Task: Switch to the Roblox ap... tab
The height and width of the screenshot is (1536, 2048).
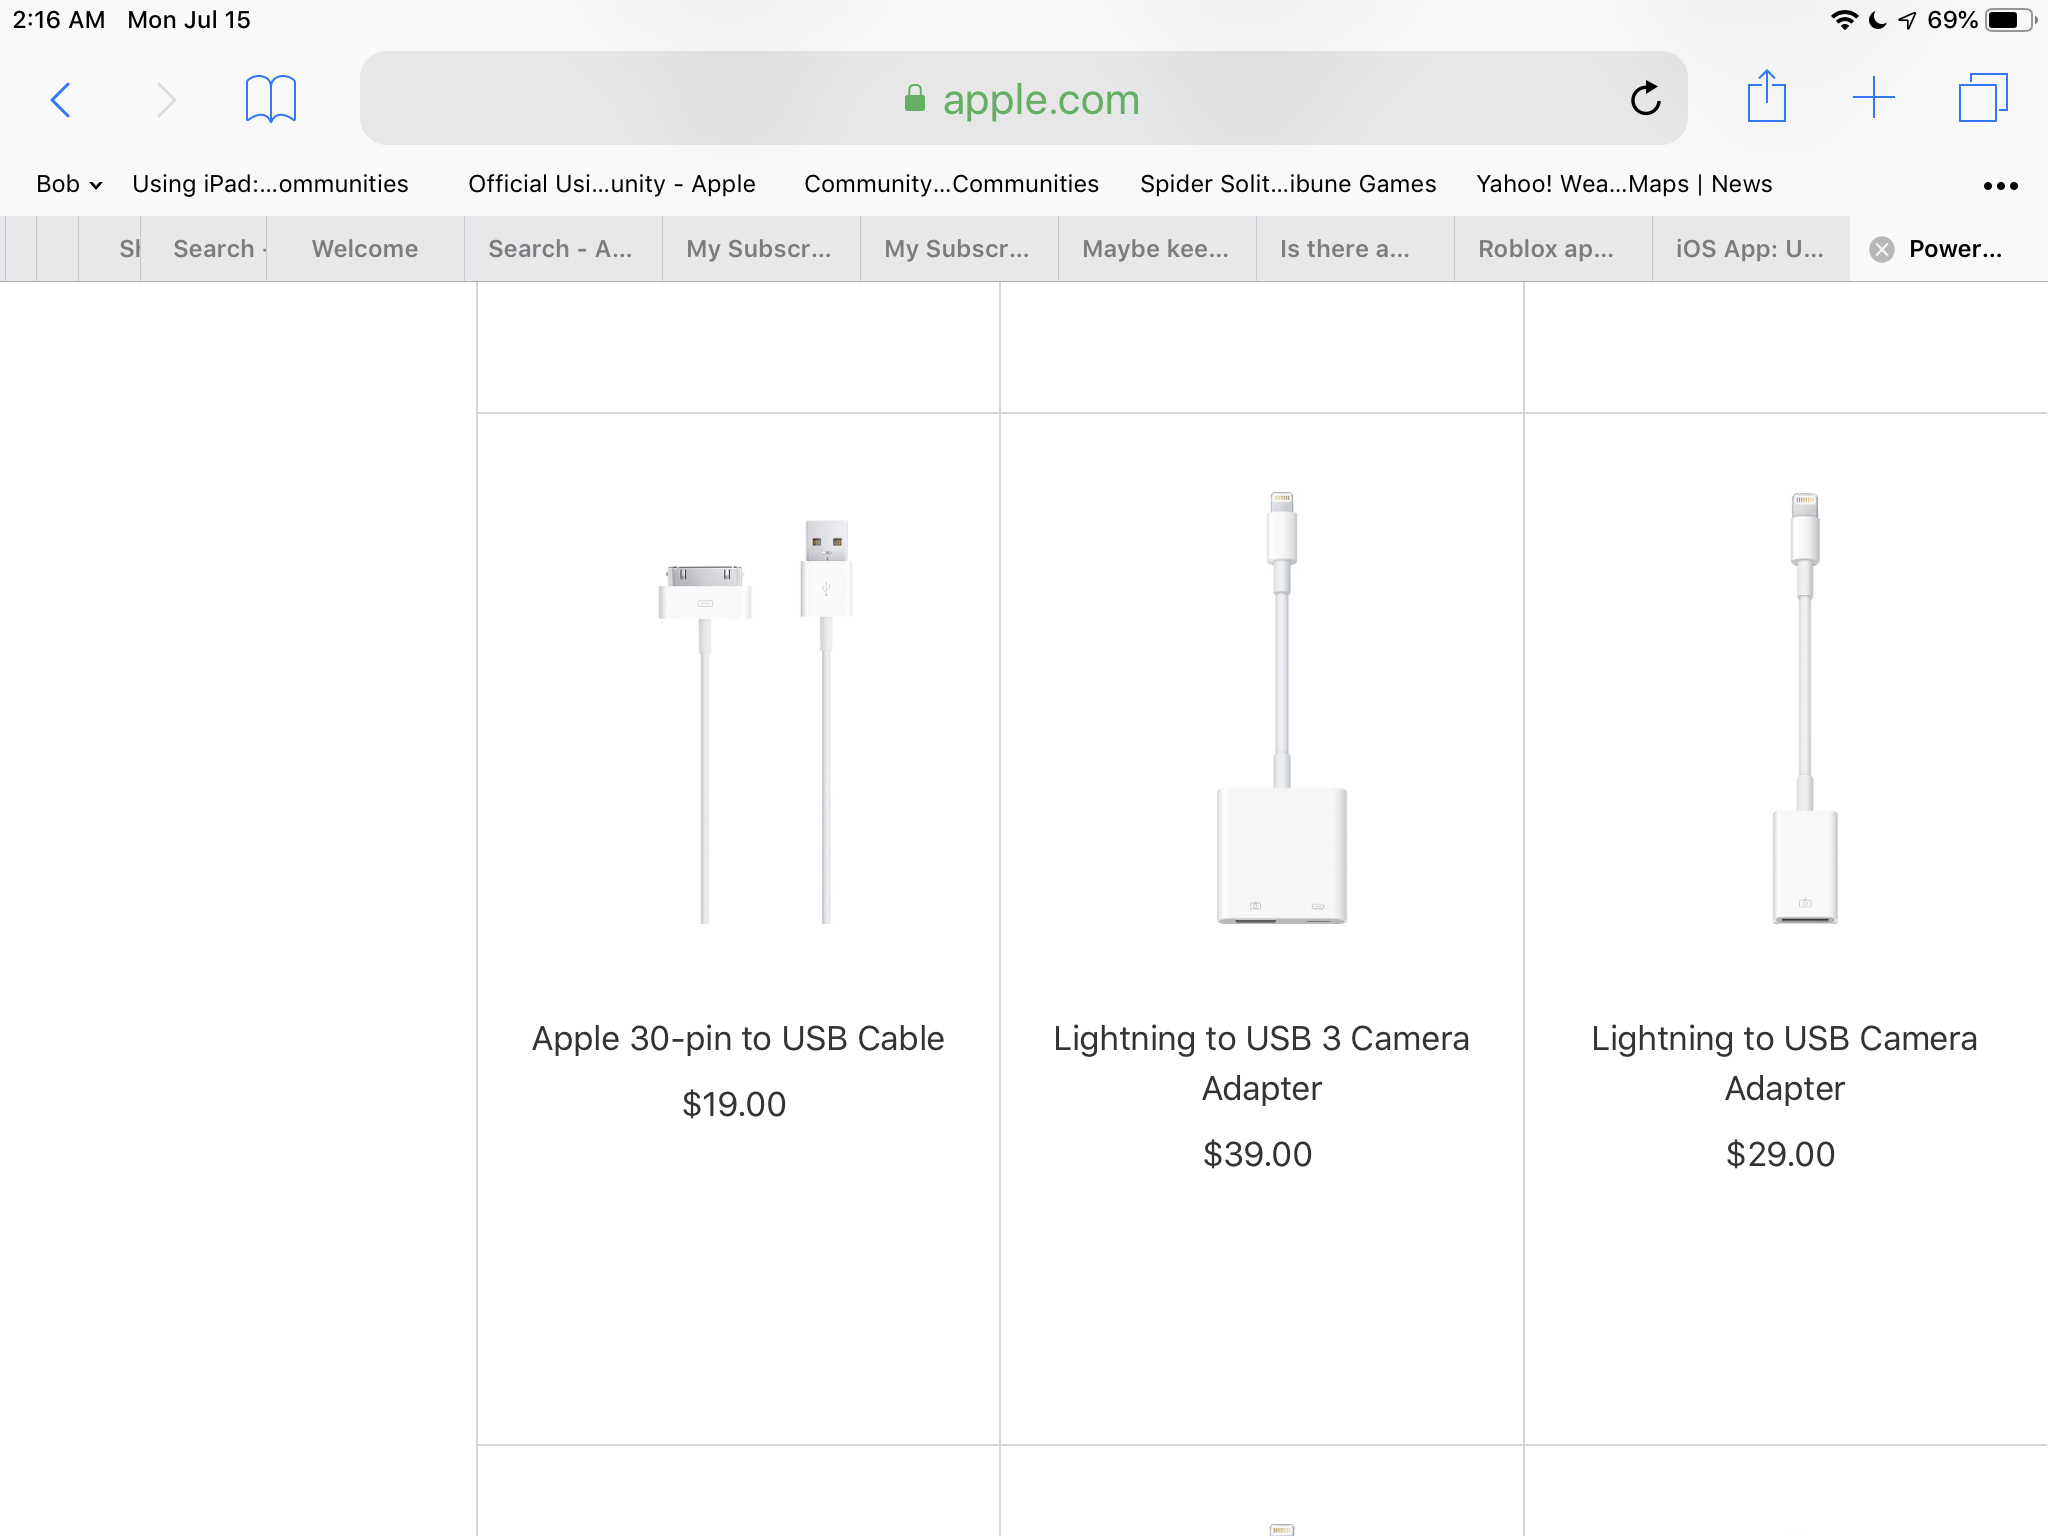Action: 1545,249
